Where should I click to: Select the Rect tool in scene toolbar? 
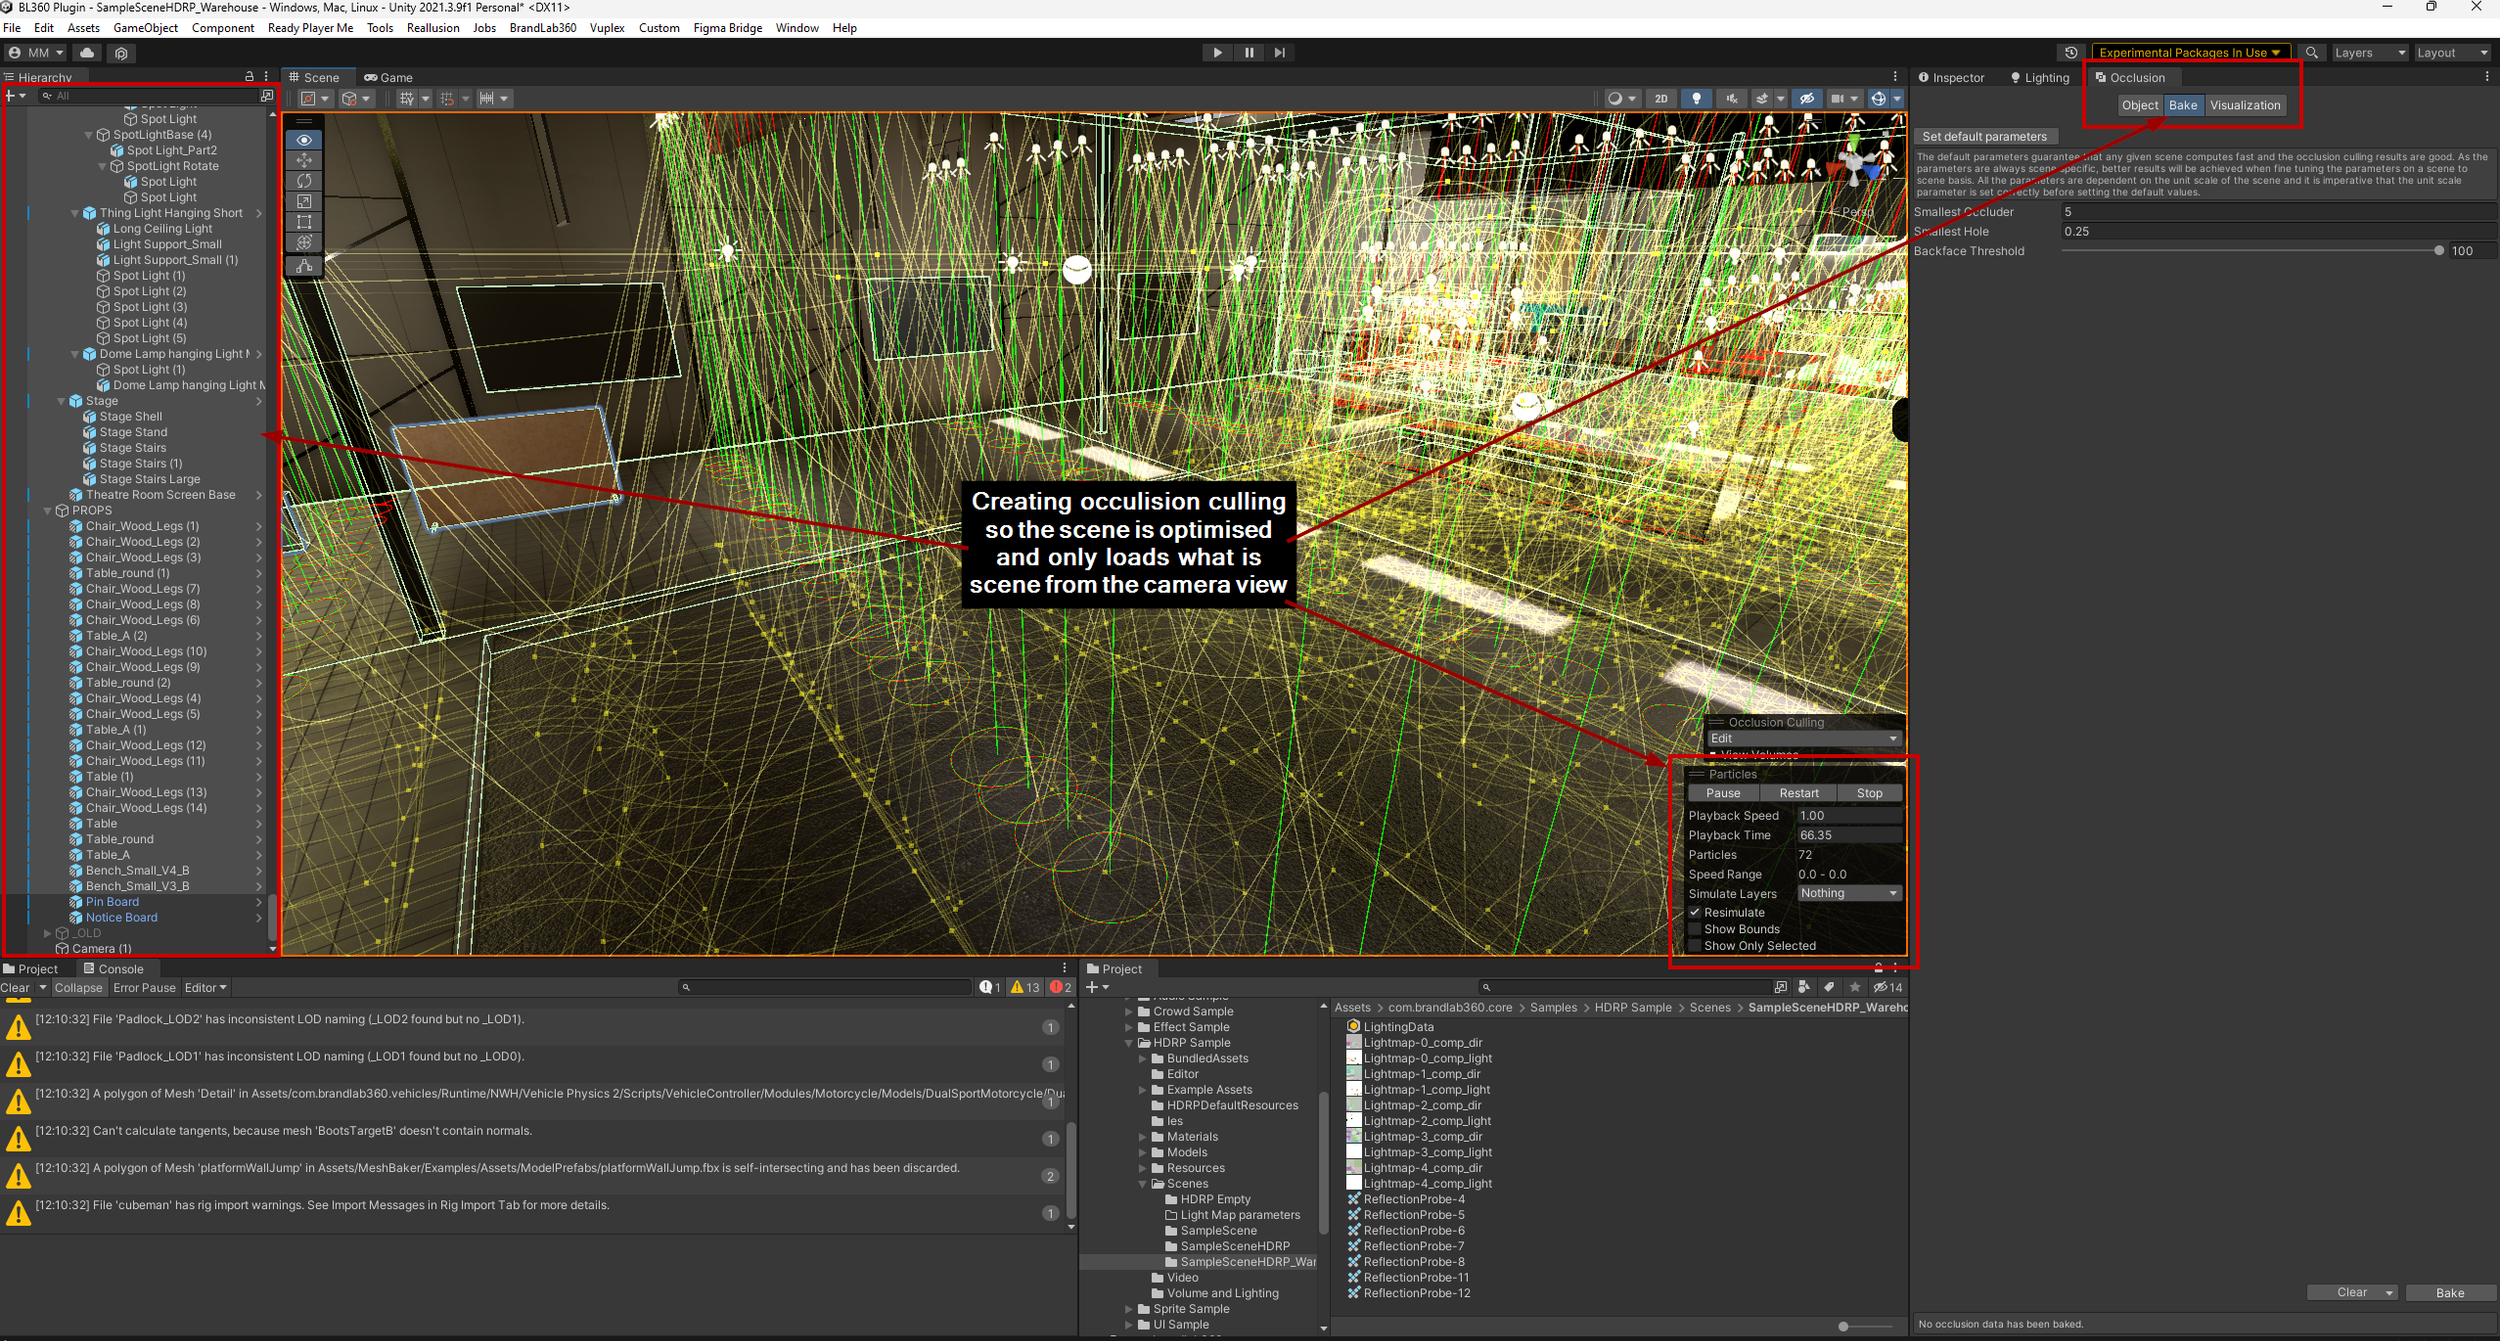tap(304, 222)
